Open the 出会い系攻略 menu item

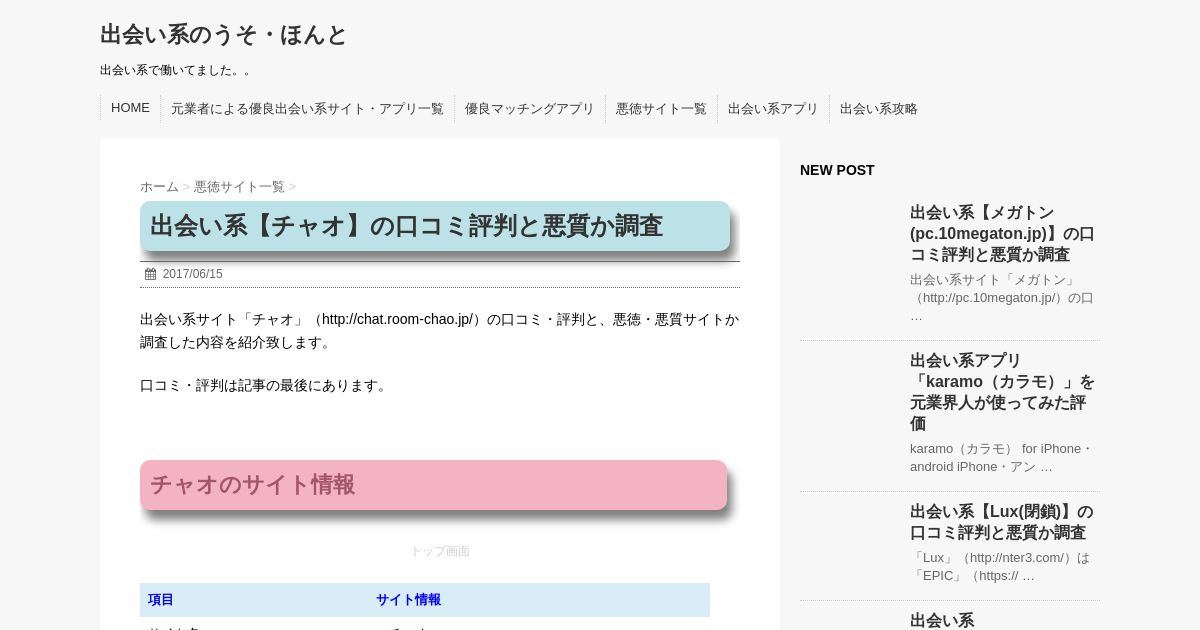click(x=878, y=109)
